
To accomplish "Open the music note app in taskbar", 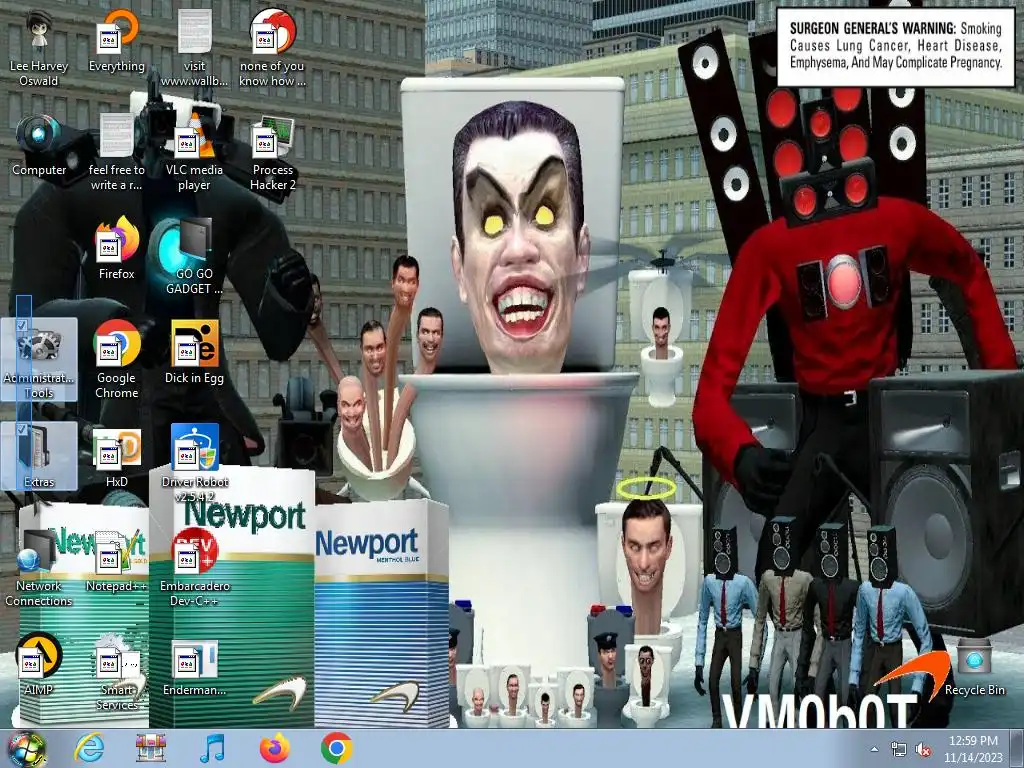I will [212, 748].
